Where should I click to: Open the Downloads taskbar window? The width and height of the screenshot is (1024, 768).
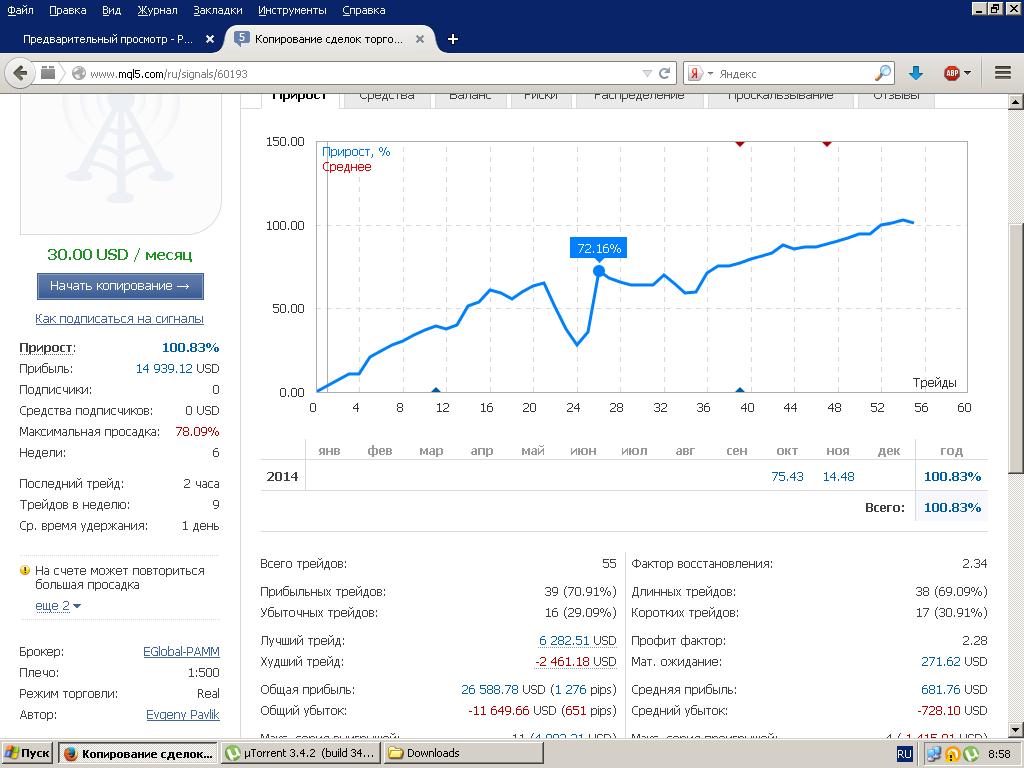pyautogui.click(x=464, y=753)
